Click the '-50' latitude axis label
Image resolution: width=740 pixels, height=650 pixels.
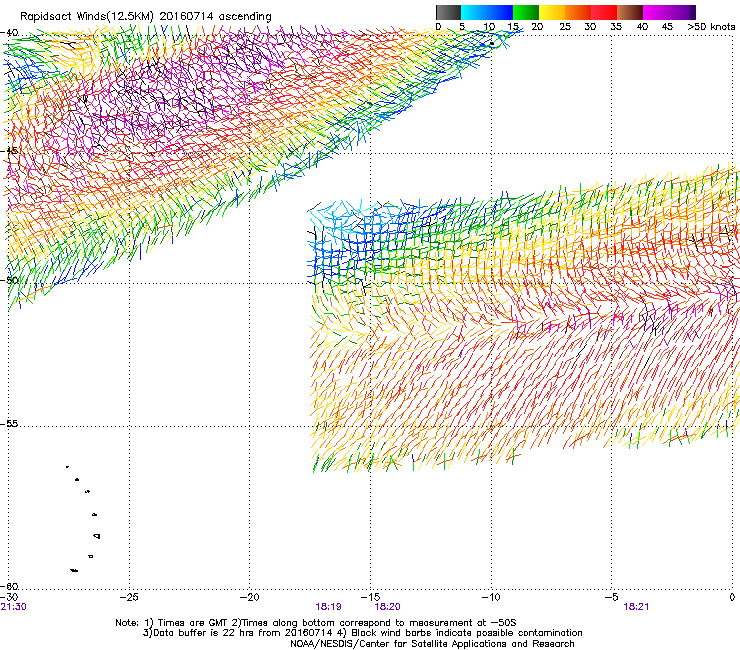pyautogui.click(x=9, y=280)
